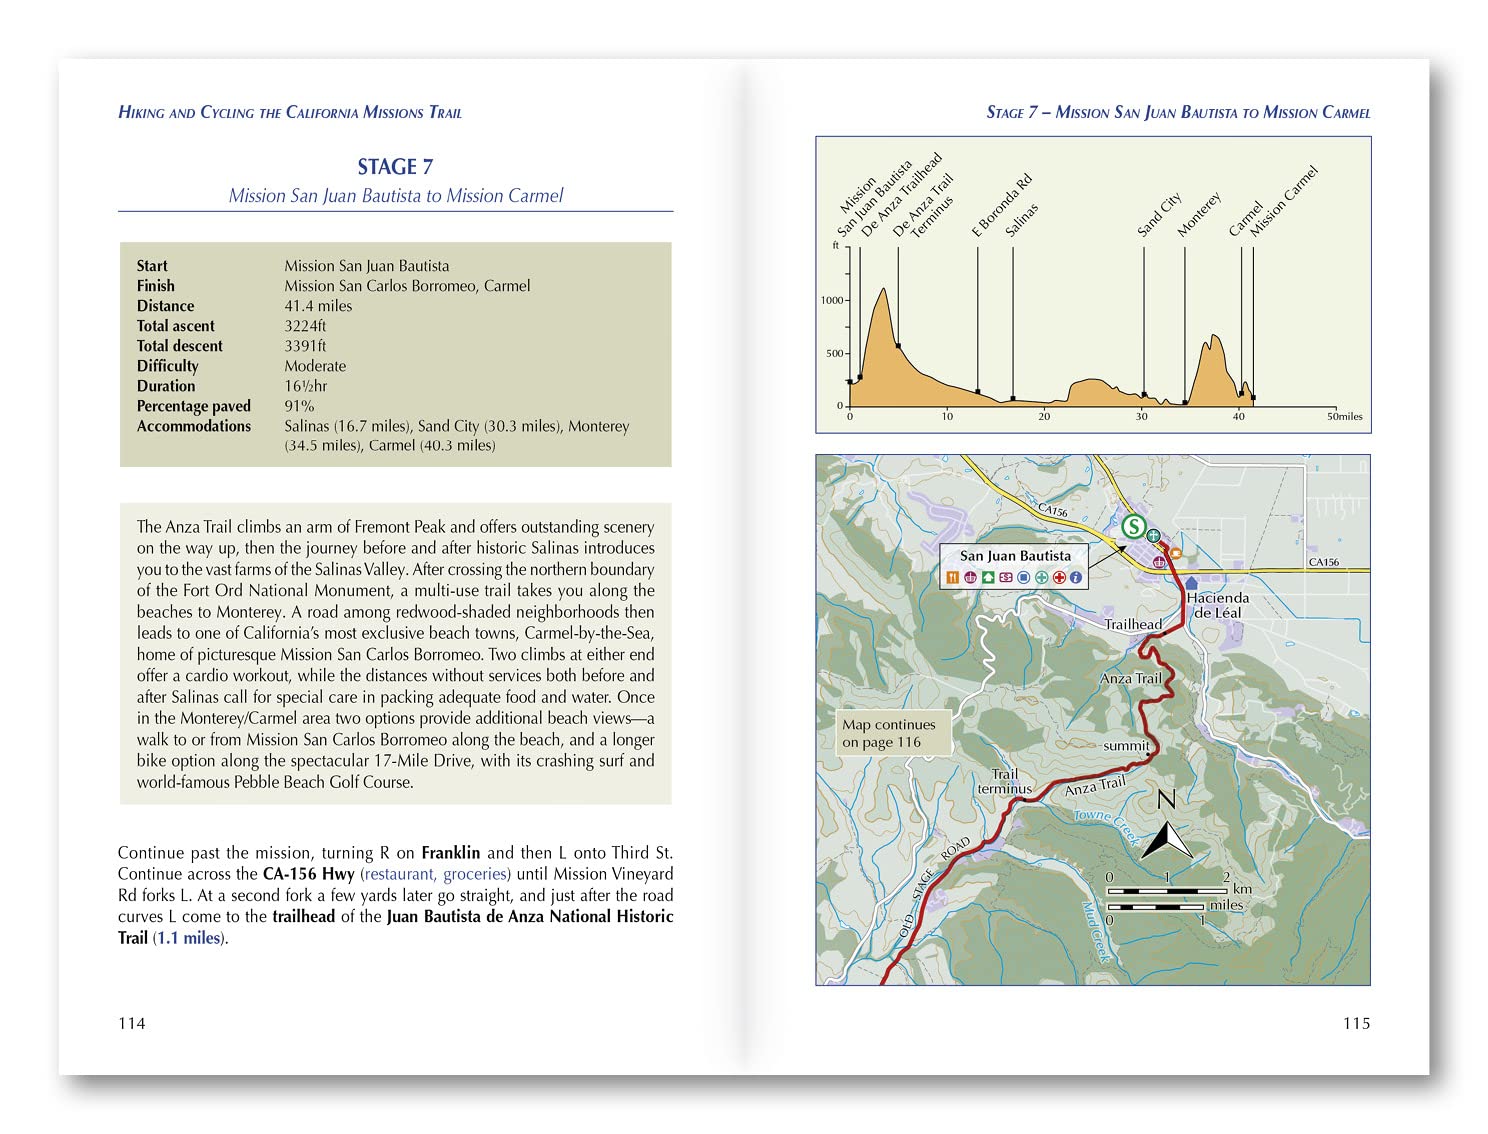Click the purple grocery basket icon in legend
This screenshot has width=1488, height=1134.
(970, 577)
